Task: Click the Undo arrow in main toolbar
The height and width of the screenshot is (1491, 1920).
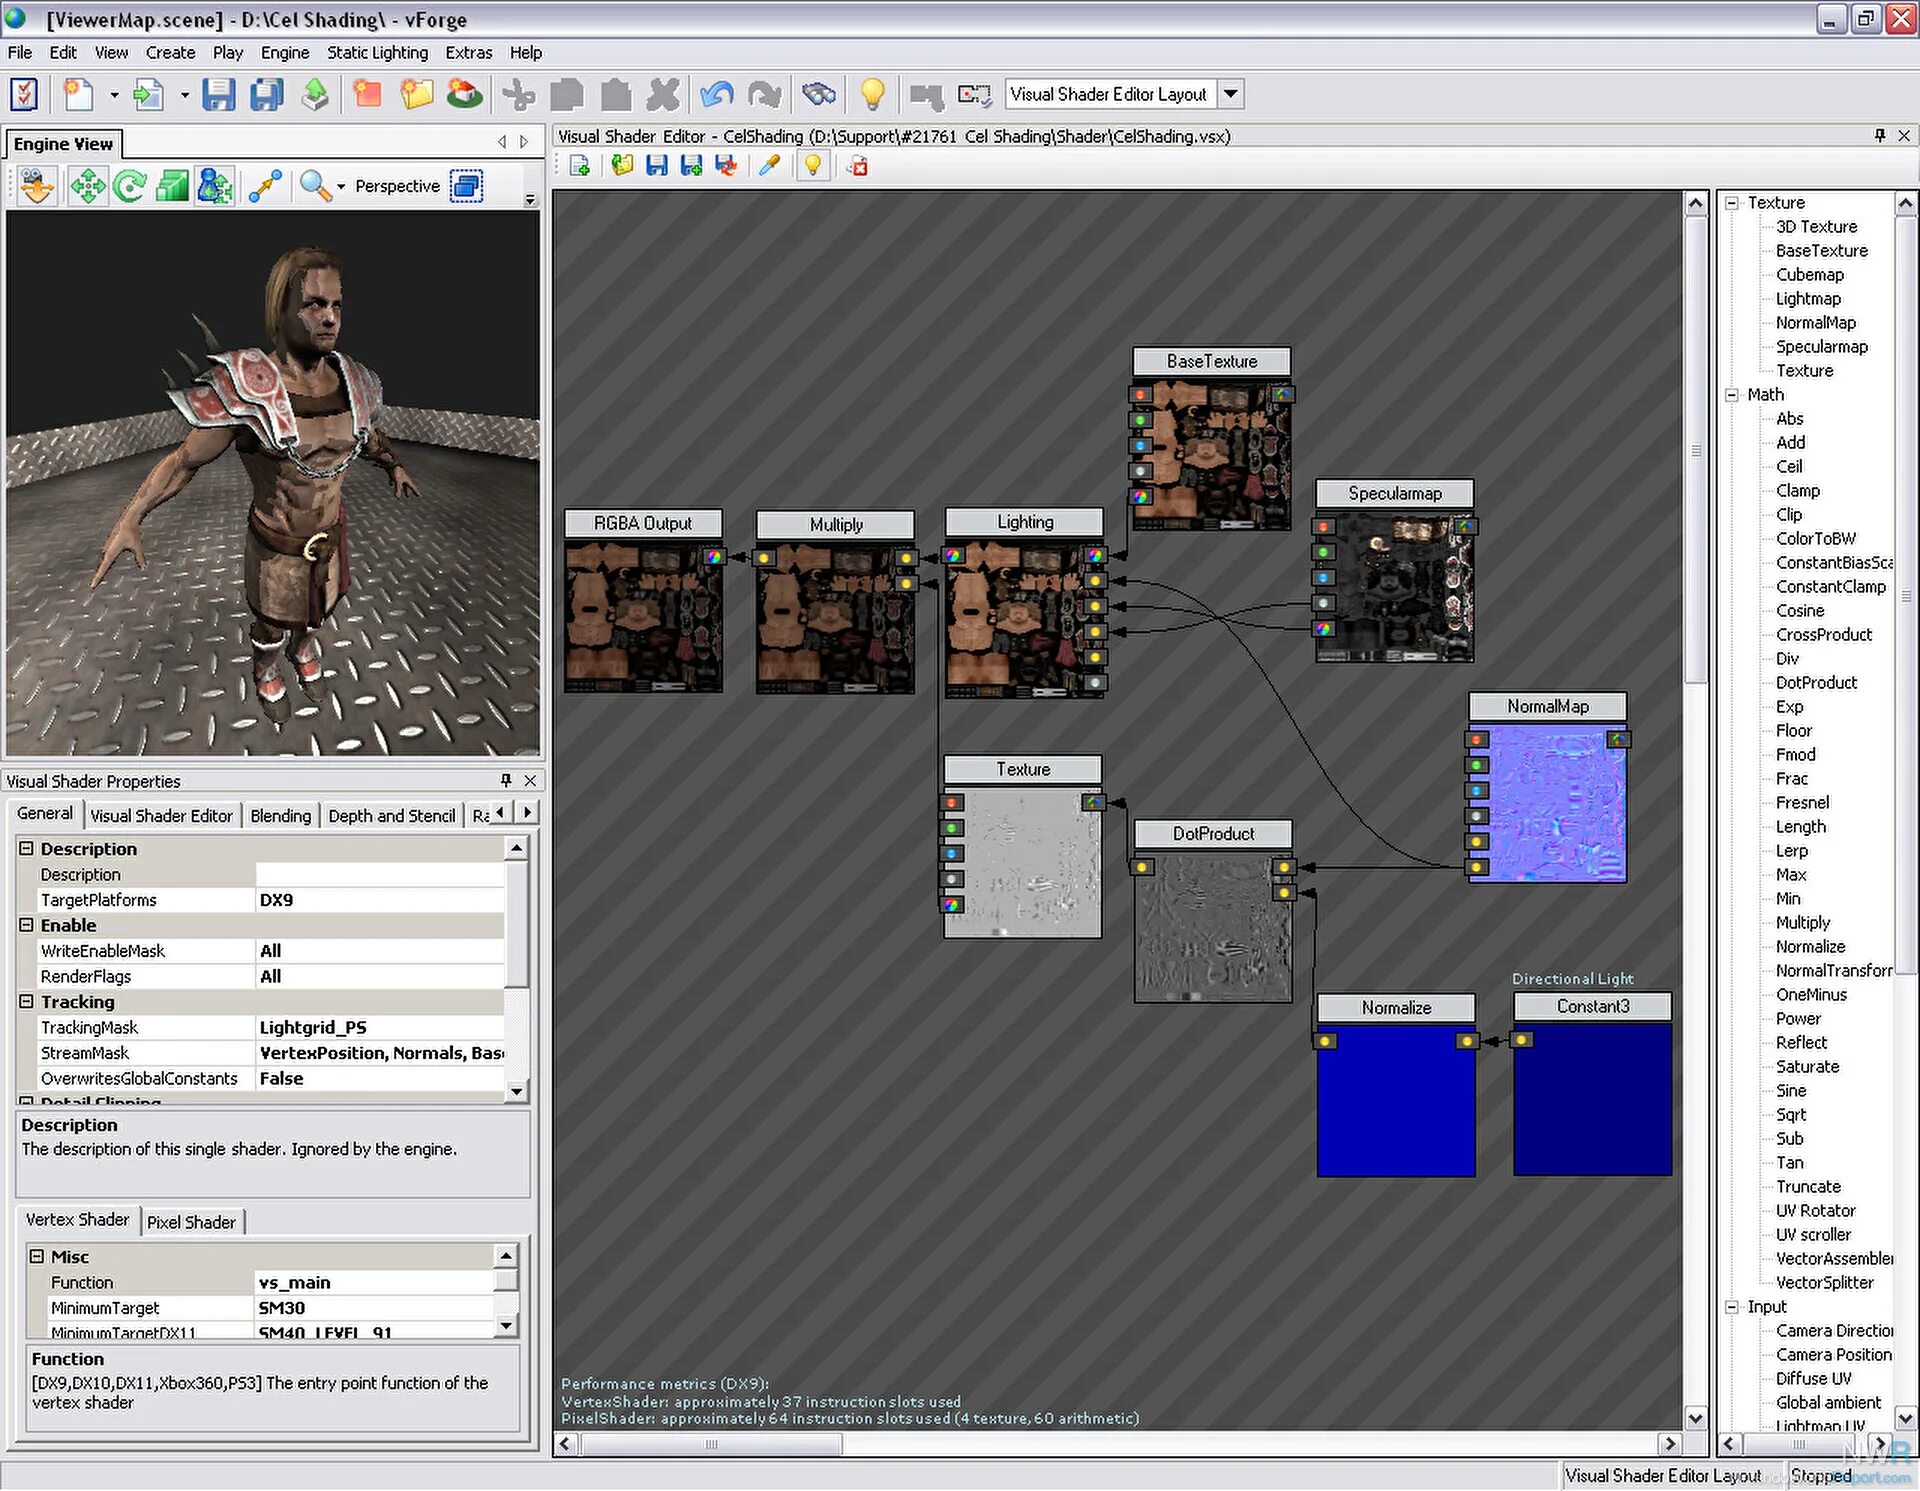Action: 716,95
